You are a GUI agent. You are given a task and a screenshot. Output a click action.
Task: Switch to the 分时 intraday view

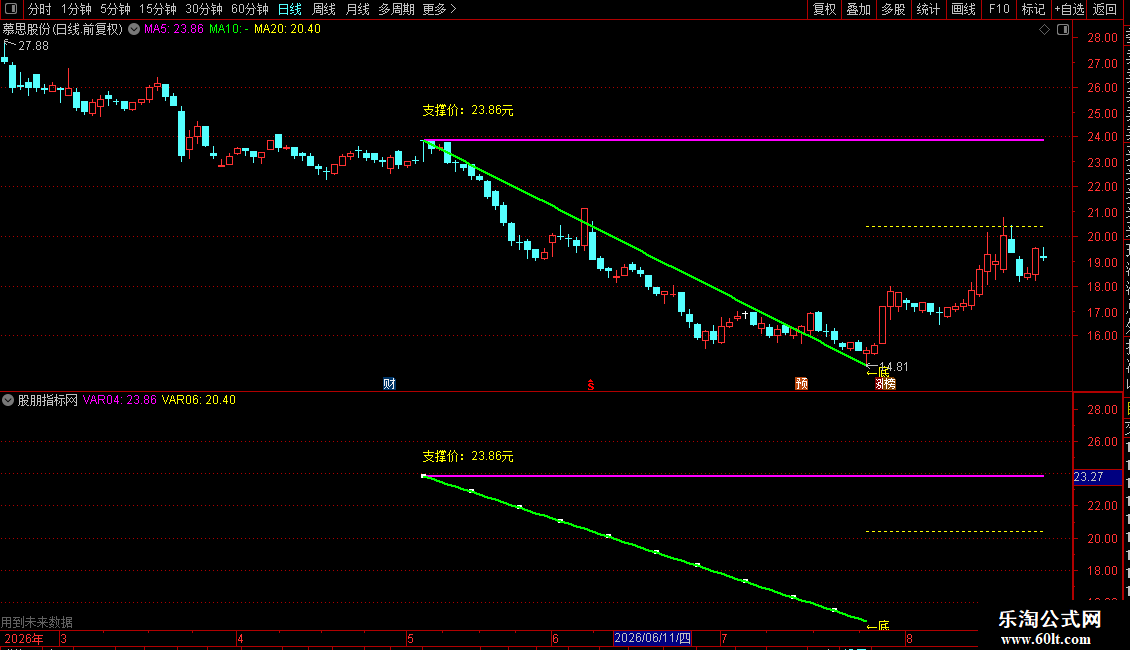[40, 9]
